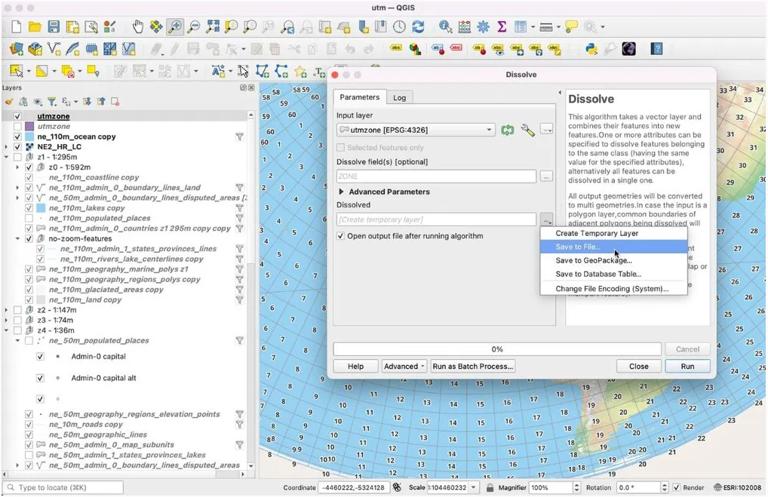Viewport: 768px width, 497px height.
Task: Click the Statistical Summary sigma icon
Action: coord(502,26)
